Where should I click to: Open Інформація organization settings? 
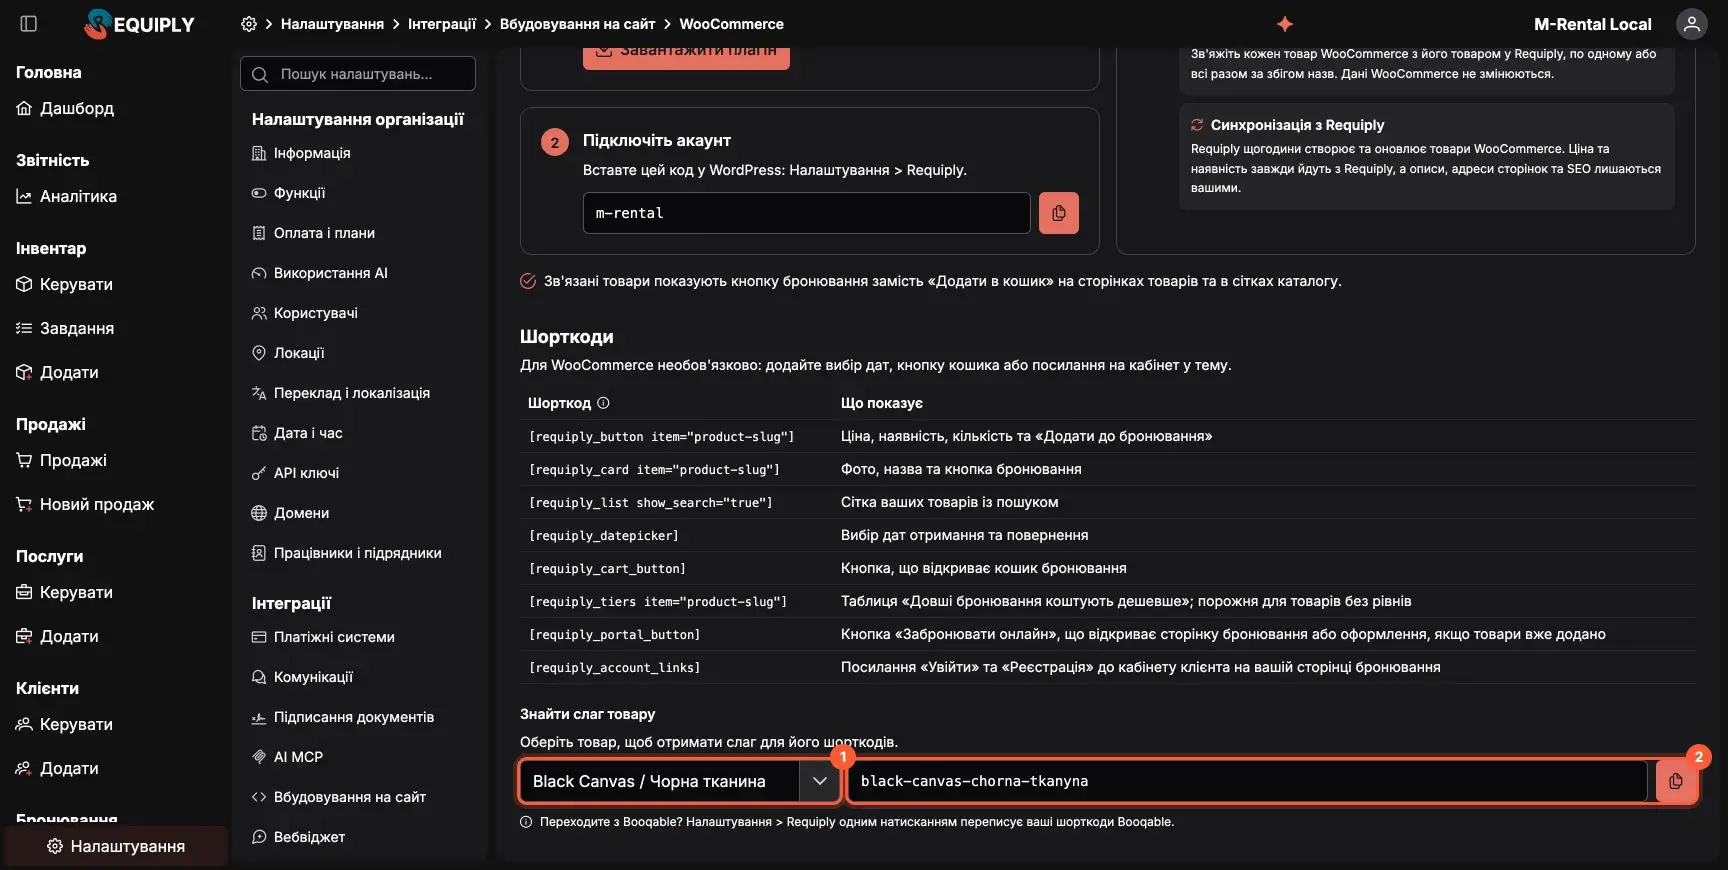pos(301,153)
